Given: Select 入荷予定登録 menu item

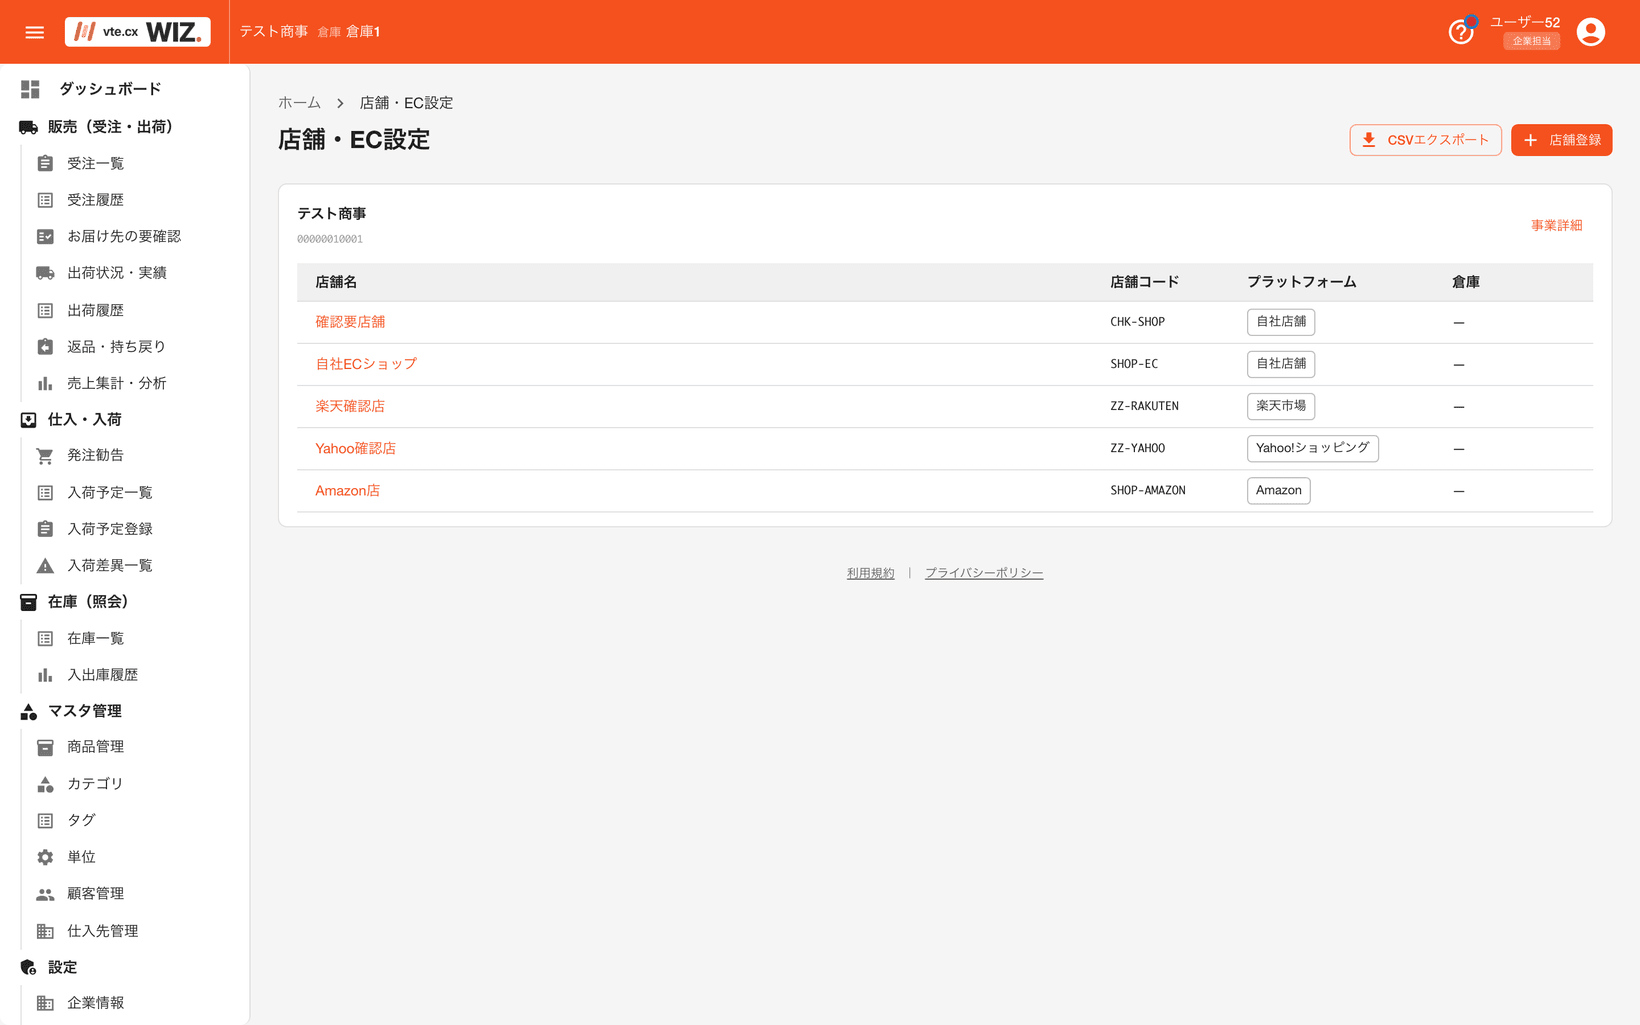Looking at the screenshot, I should [x=110, y=529].
